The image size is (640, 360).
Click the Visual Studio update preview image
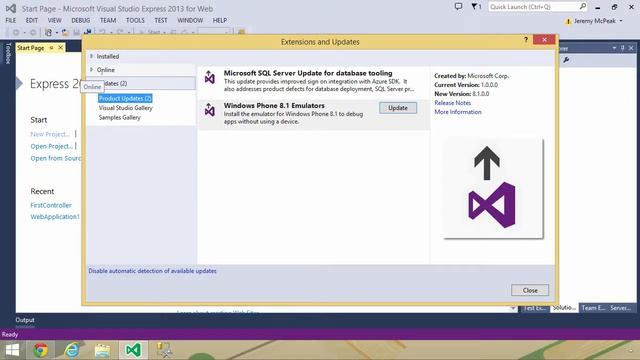point(493,188)
